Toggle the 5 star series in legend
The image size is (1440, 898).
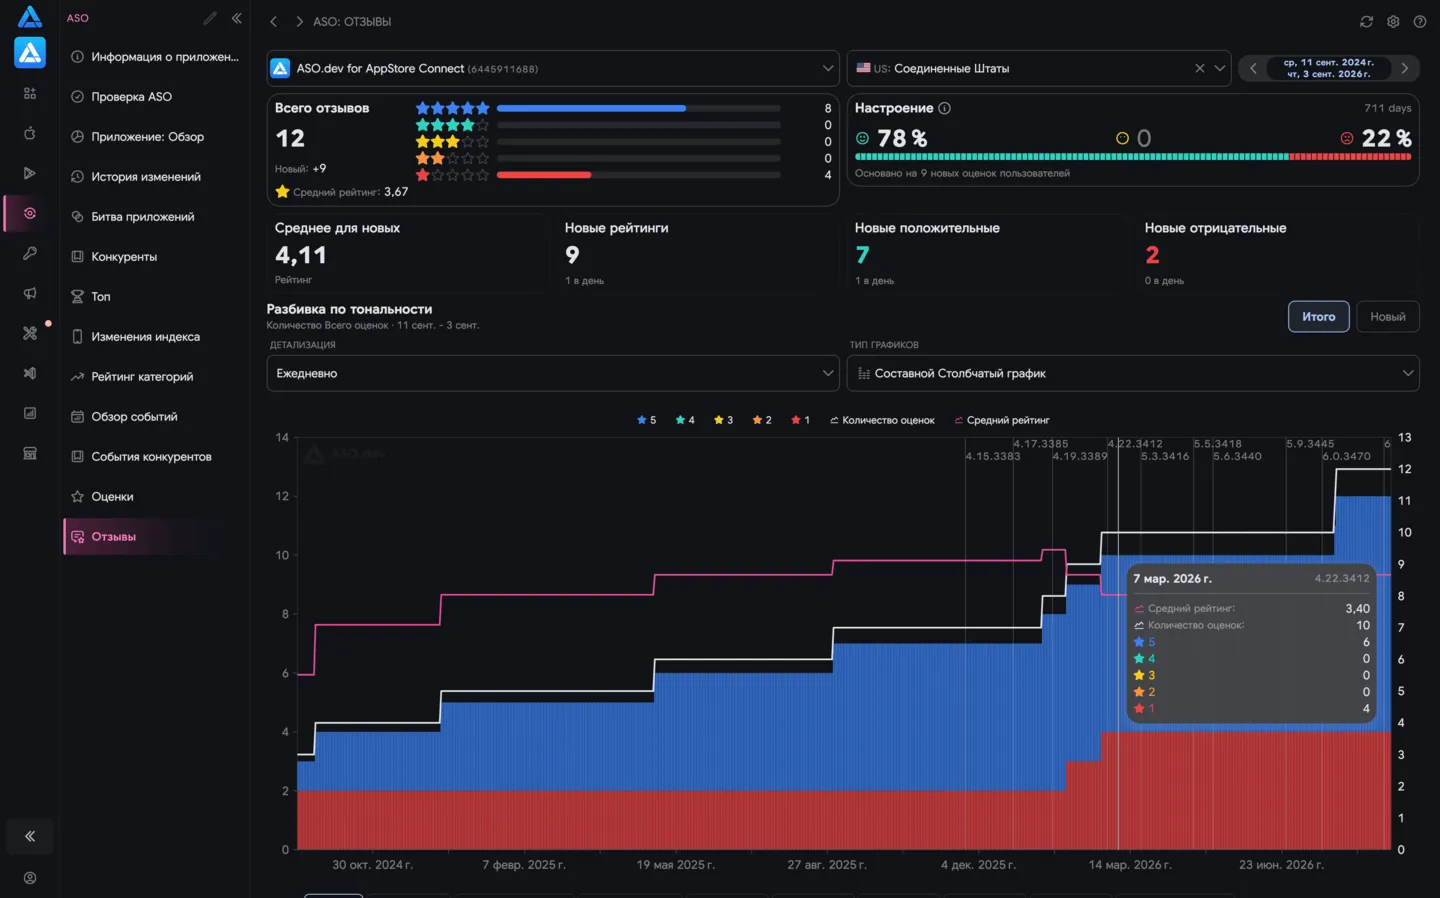coord(647,420)
